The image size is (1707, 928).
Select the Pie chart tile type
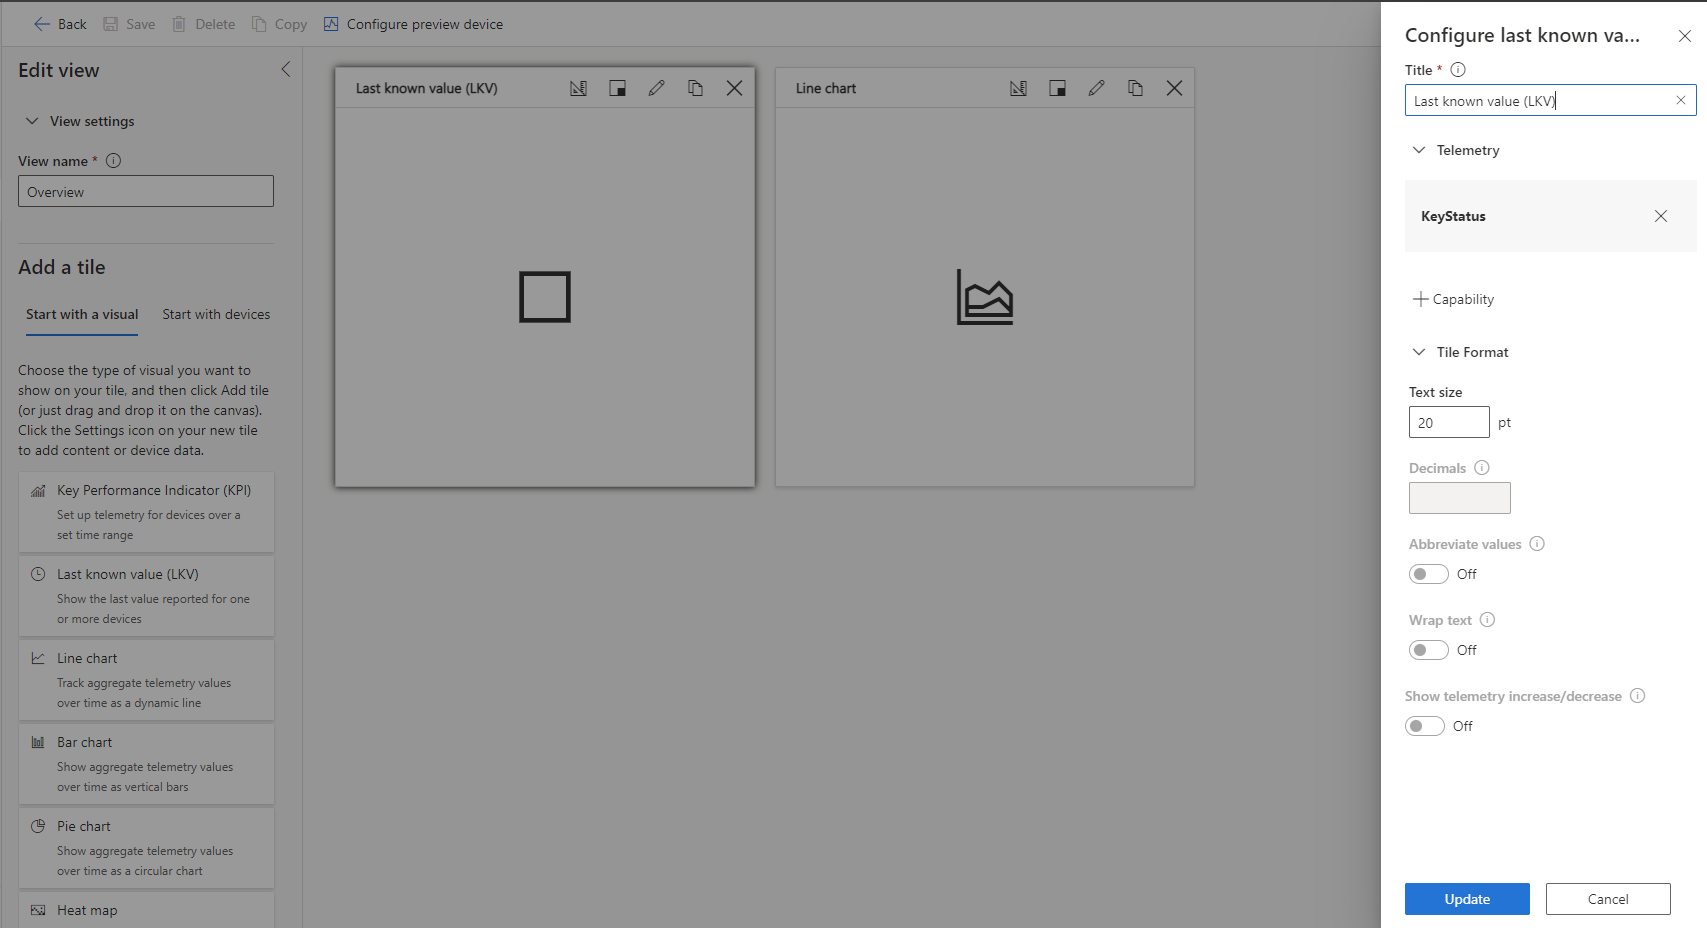[146, 848]
